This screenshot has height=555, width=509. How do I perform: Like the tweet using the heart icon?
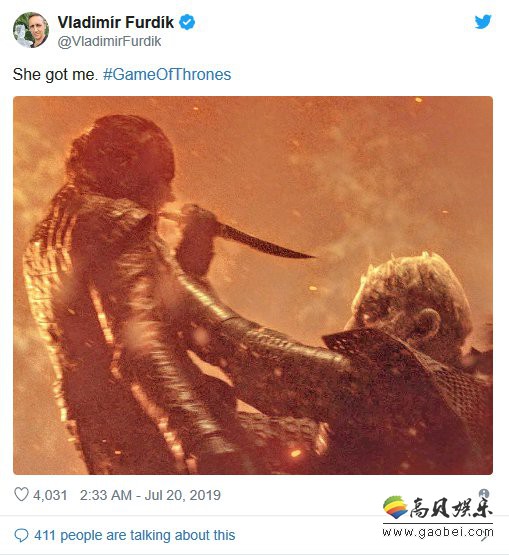[21, 494]
